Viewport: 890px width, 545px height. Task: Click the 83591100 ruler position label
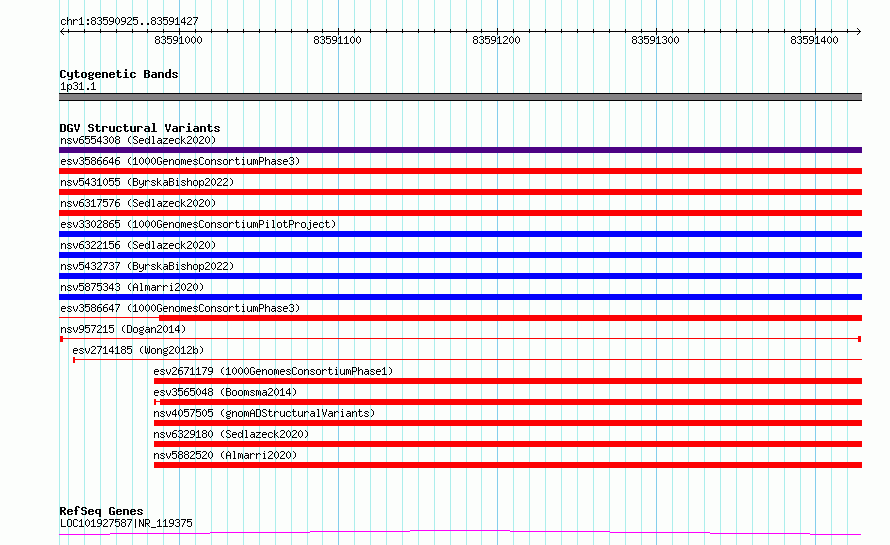337,40
